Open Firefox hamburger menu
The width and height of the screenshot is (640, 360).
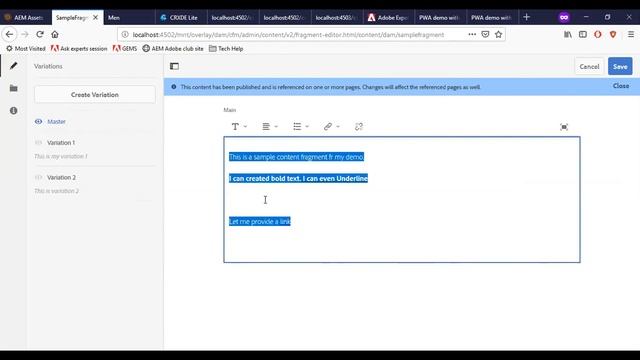pos(631,34)
